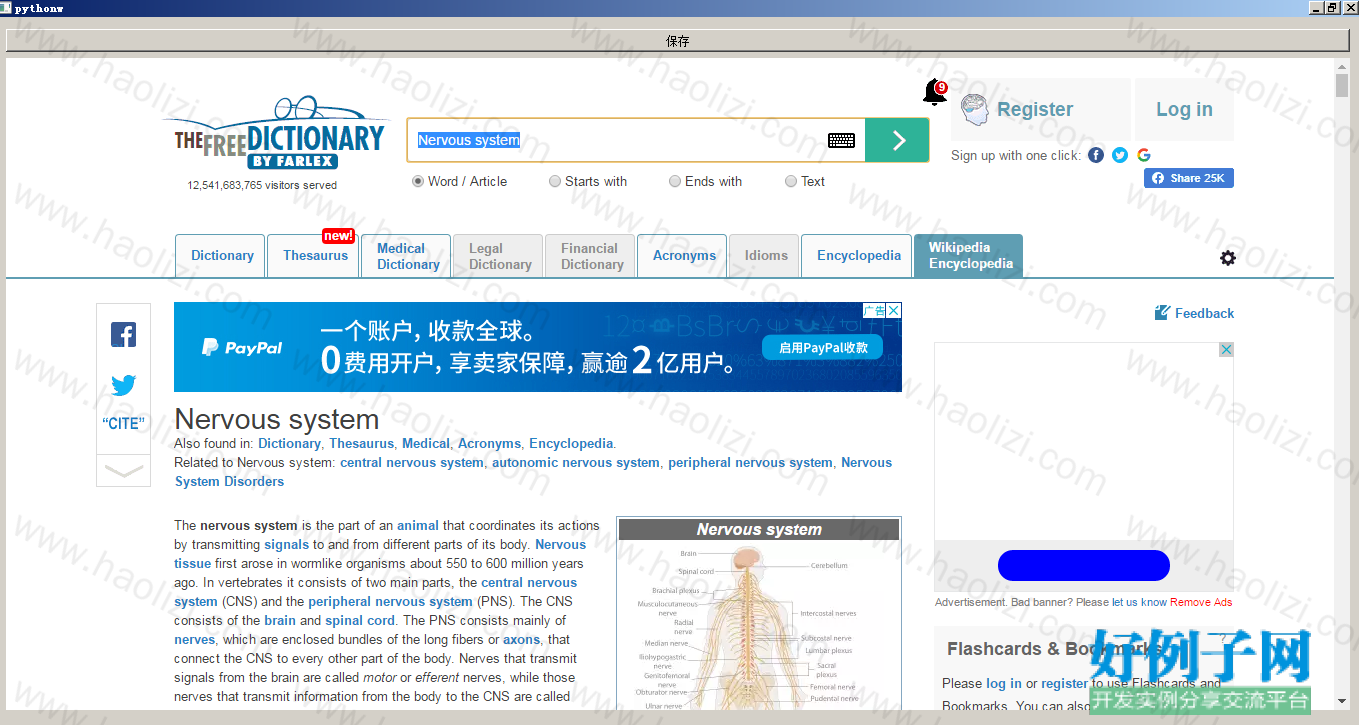Click PayPal 启用PayPal收款 button
Viewport: 1359px width, 725px height.
[823, 348]
